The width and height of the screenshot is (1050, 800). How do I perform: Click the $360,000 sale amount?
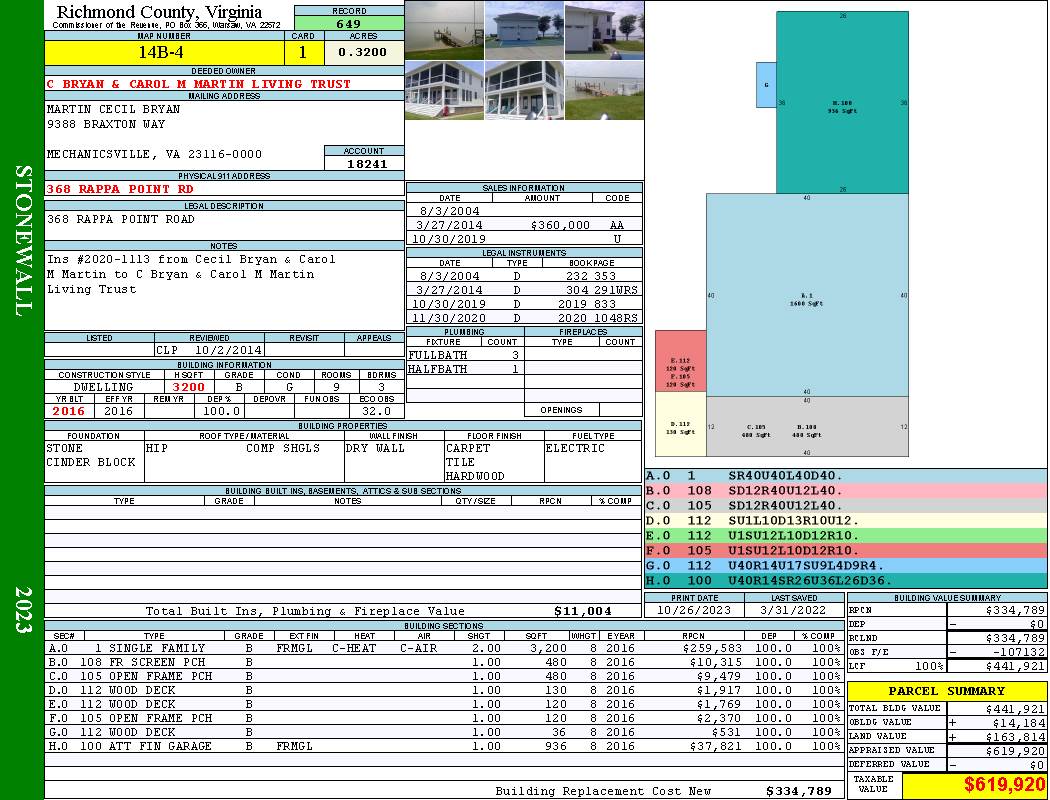coord(560,225)
